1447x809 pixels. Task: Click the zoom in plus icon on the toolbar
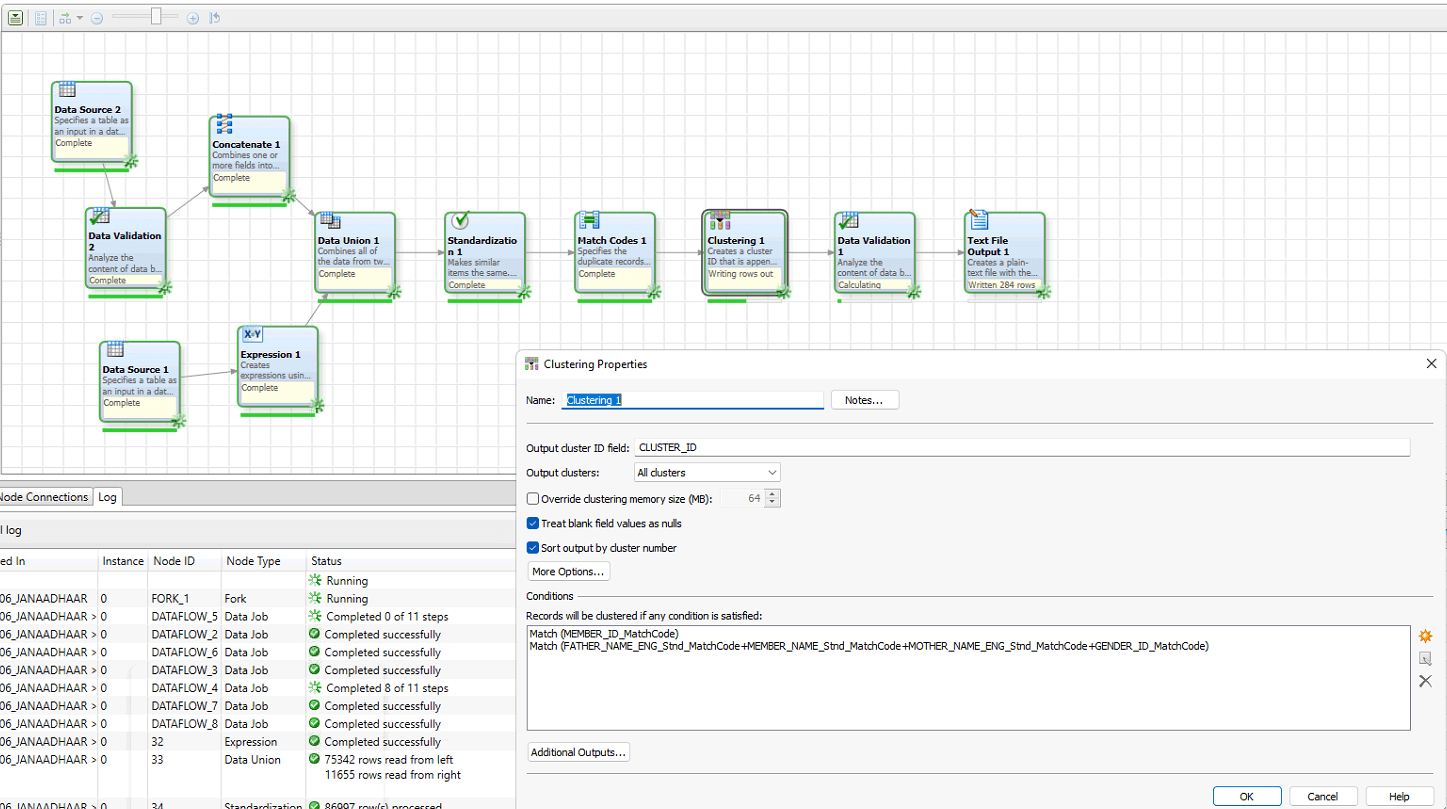point(193,17)
